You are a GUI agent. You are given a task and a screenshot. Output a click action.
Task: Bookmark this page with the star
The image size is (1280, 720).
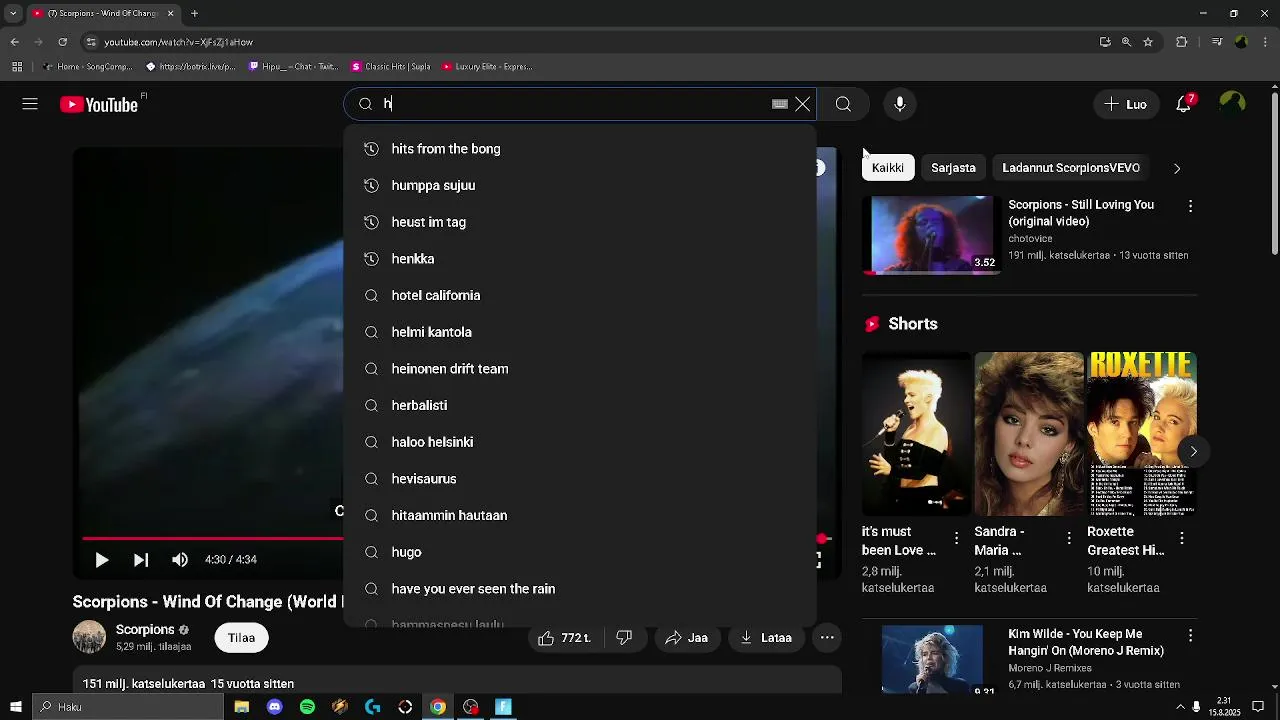pos(1148,42)
